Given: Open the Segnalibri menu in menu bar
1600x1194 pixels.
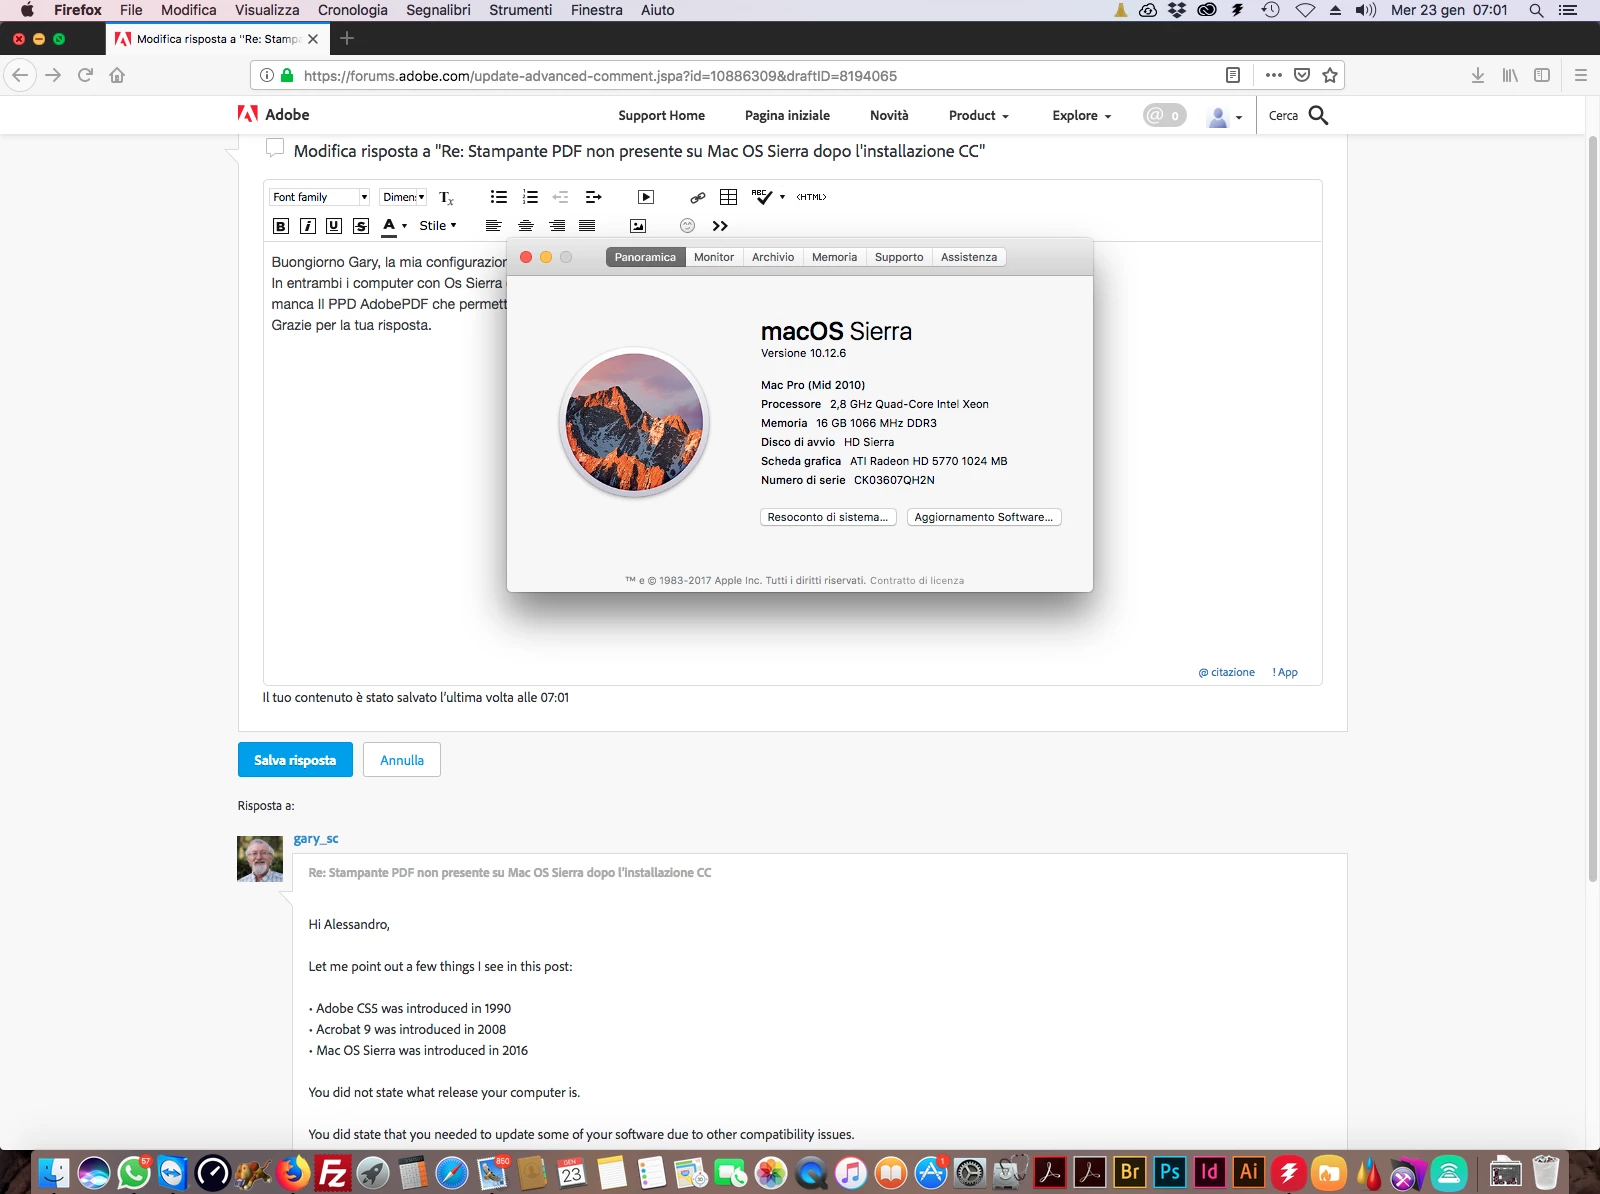Looking at the screenshot, I should [438, 10].
